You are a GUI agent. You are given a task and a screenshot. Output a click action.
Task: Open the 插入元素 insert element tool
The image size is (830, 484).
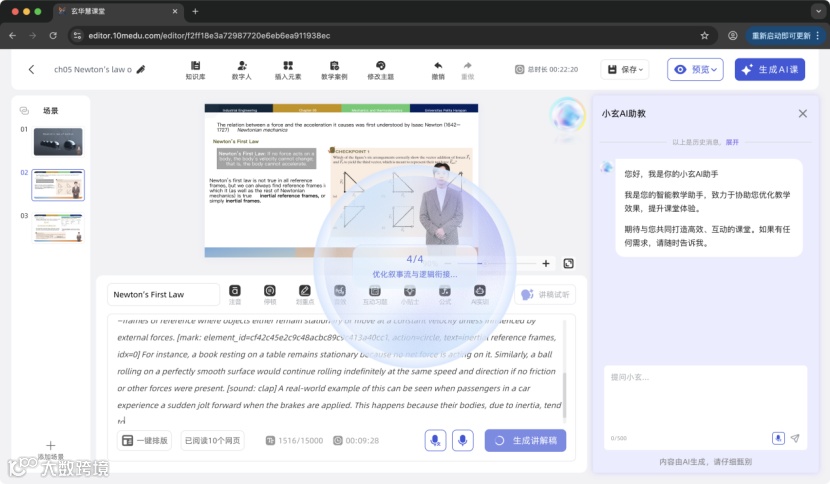pos(288,70)
